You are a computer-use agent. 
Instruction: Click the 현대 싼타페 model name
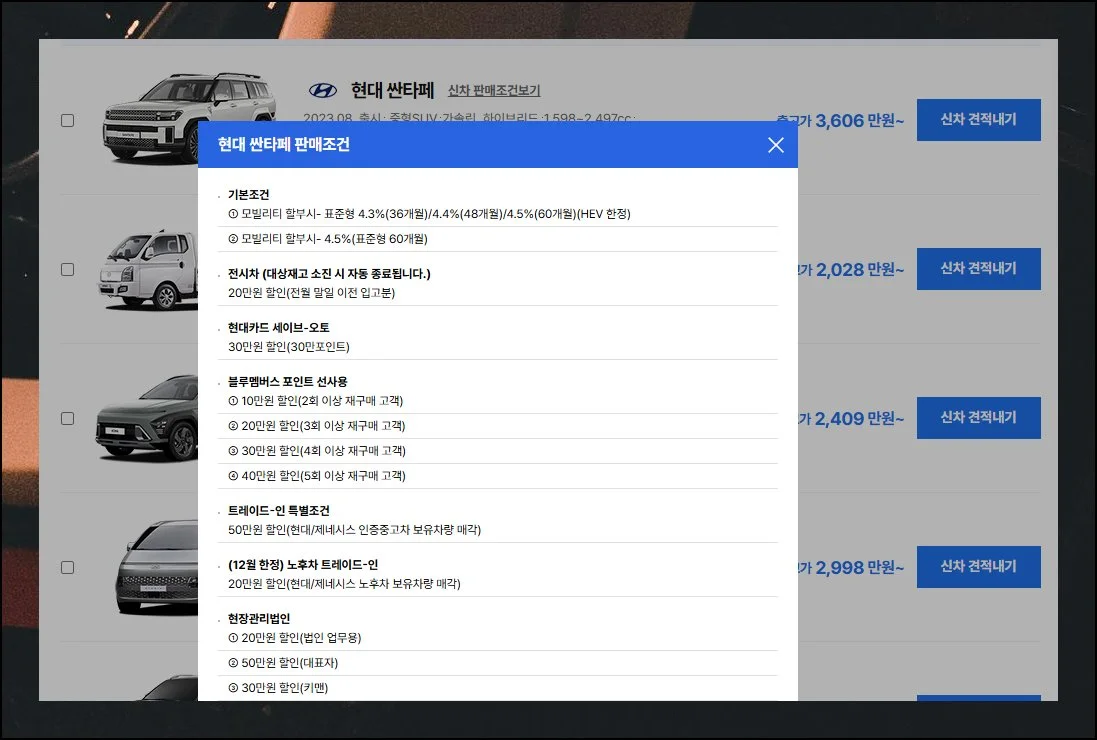(x=392, y=91)
